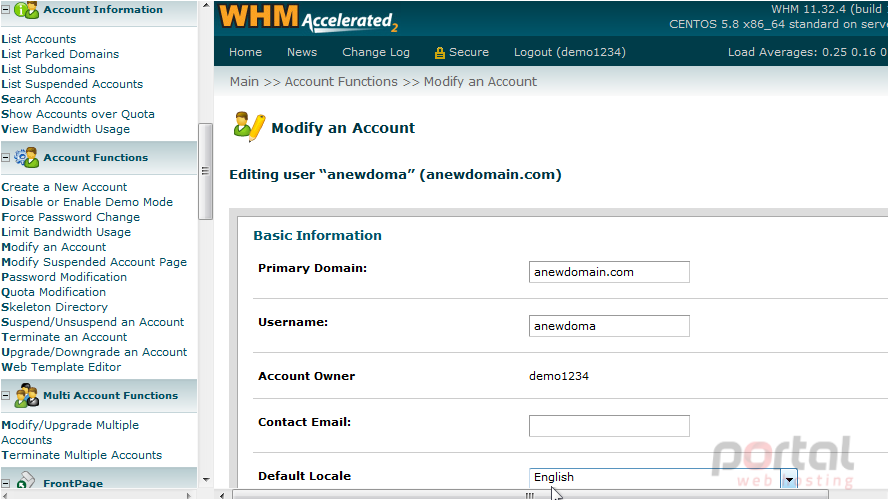Image resolution: width=889 pixels, height=500 pixels.
Task: Open the Home menu item
Action: tap(245, 52)
